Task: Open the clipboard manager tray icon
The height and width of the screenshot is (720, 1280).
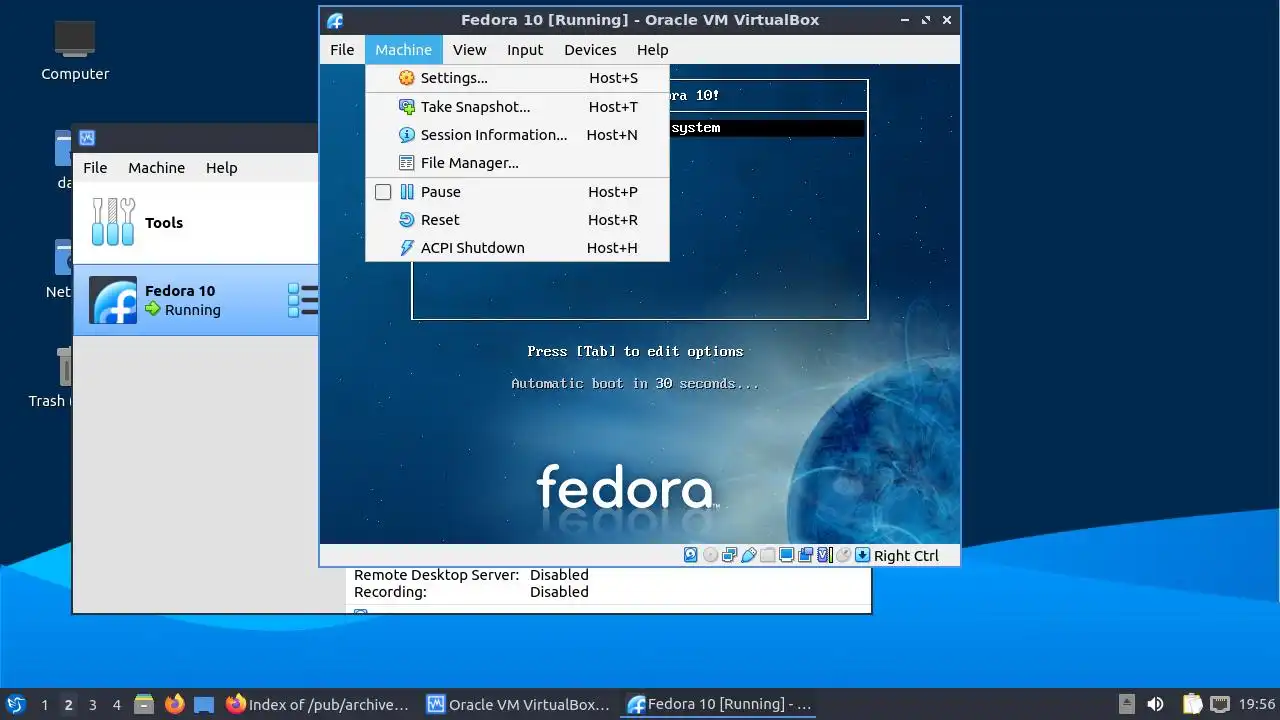Action: pos(1192,704)
